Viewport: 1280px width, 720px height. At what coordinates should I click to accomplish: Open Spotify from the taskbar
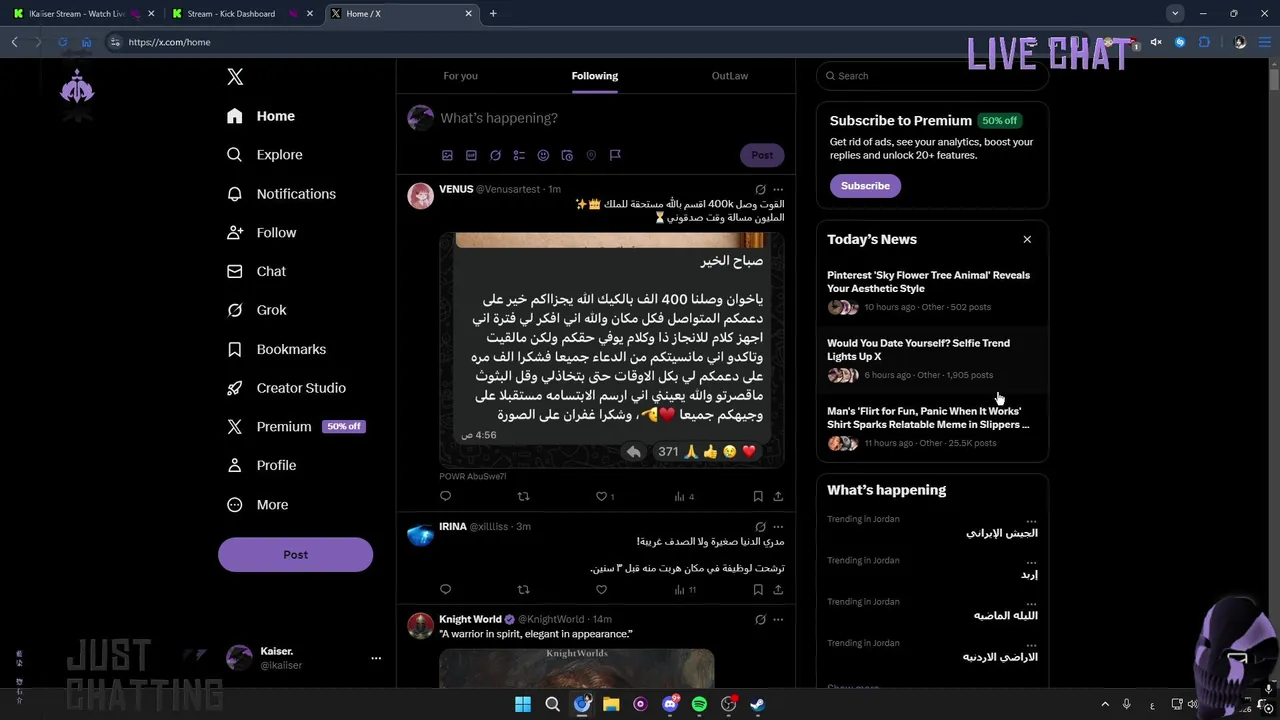699,704
